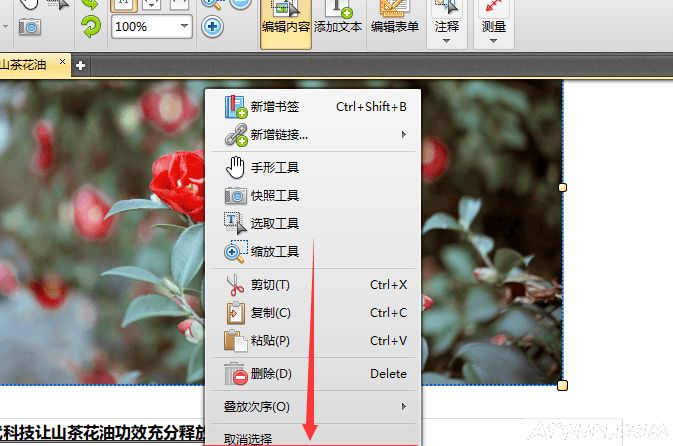Image resolution: width=673 pixels, height=446 pixels.
Task: Click 取消选择 menu entry
Action: click(x=314, y=437)
